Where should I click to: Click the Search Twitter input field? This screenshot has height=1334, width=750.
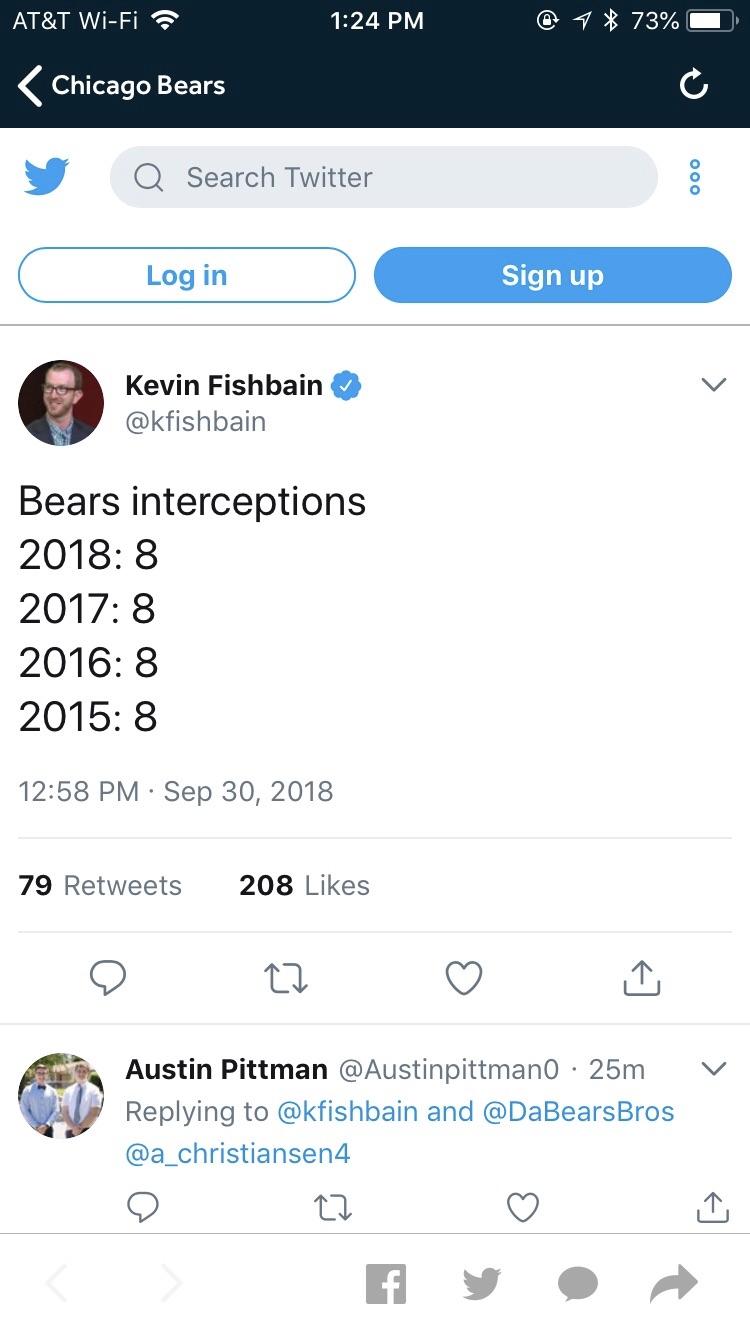(383, 176)
